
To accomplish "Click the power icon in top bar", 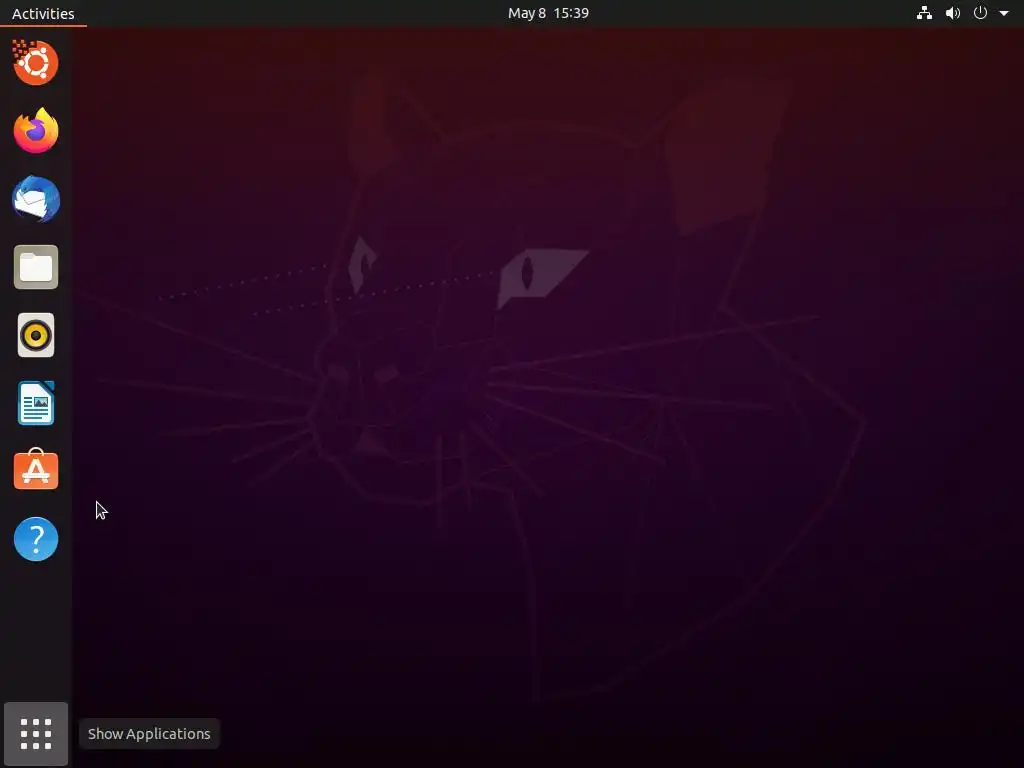I will pos(980,13).
